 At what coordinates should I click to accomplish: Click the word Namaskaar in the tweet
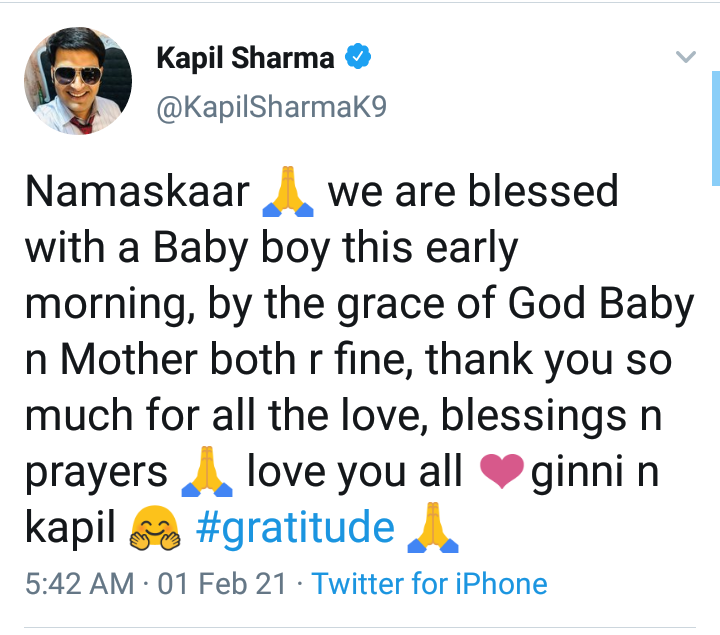[x=137, y=192]
